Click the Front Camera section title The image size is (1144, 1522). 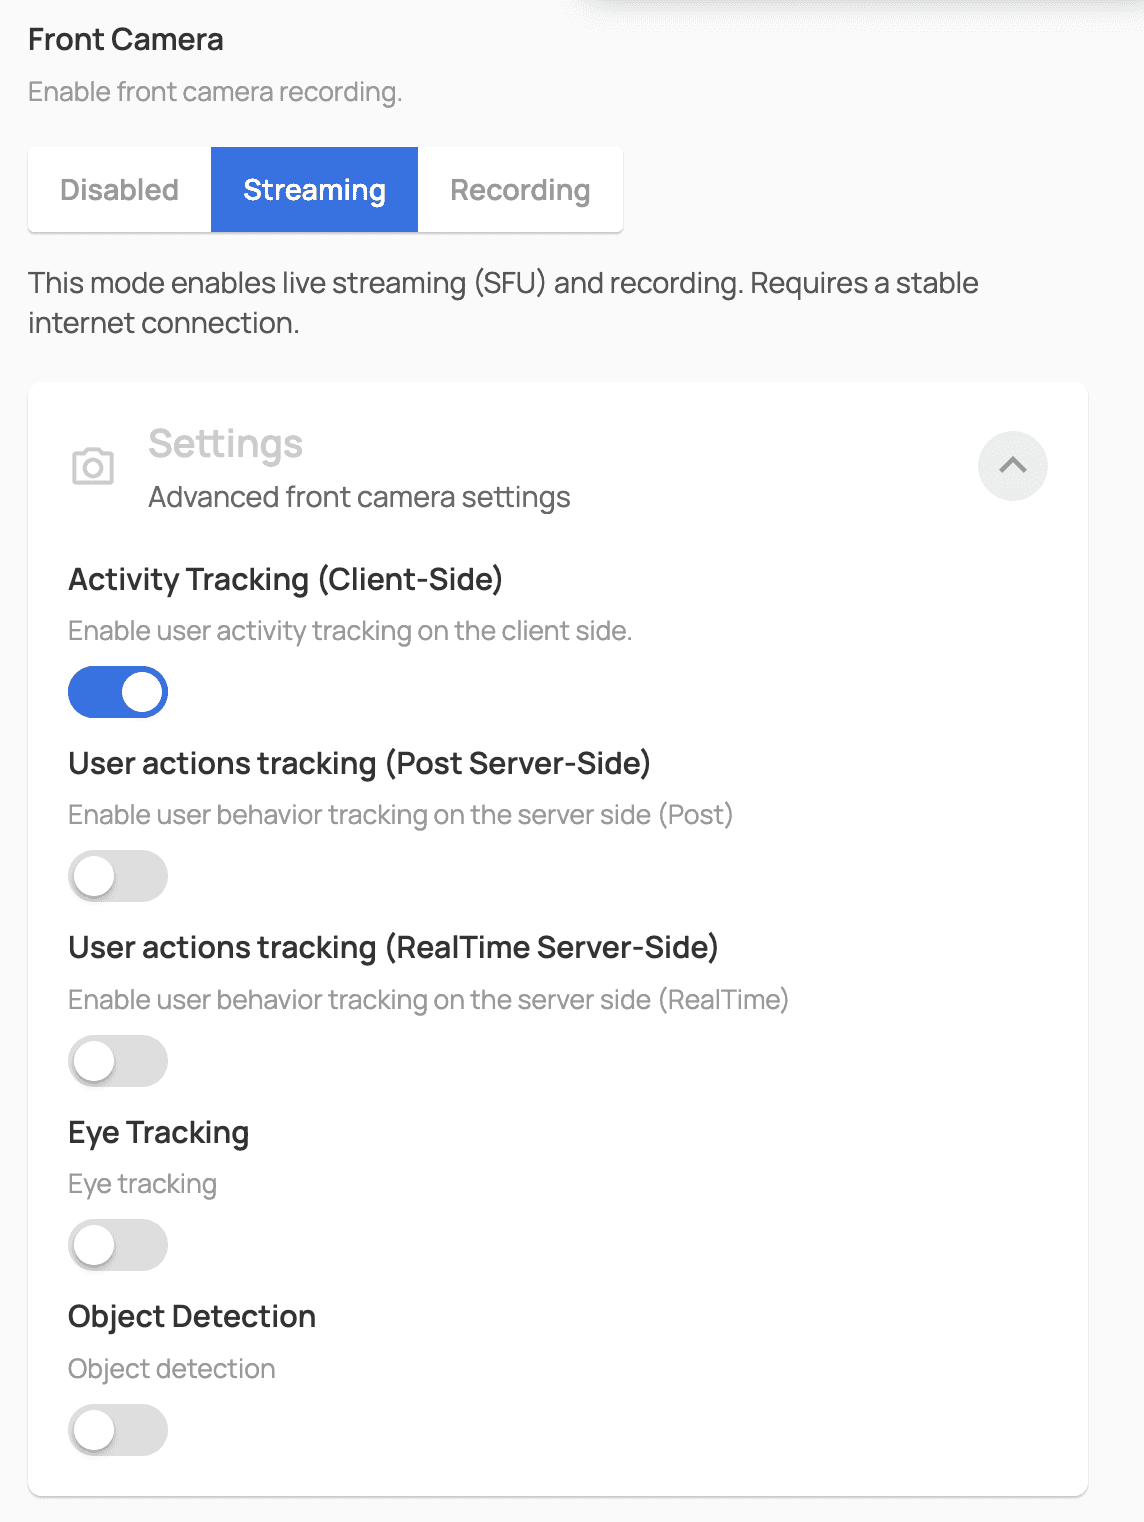tap(126, 40)
